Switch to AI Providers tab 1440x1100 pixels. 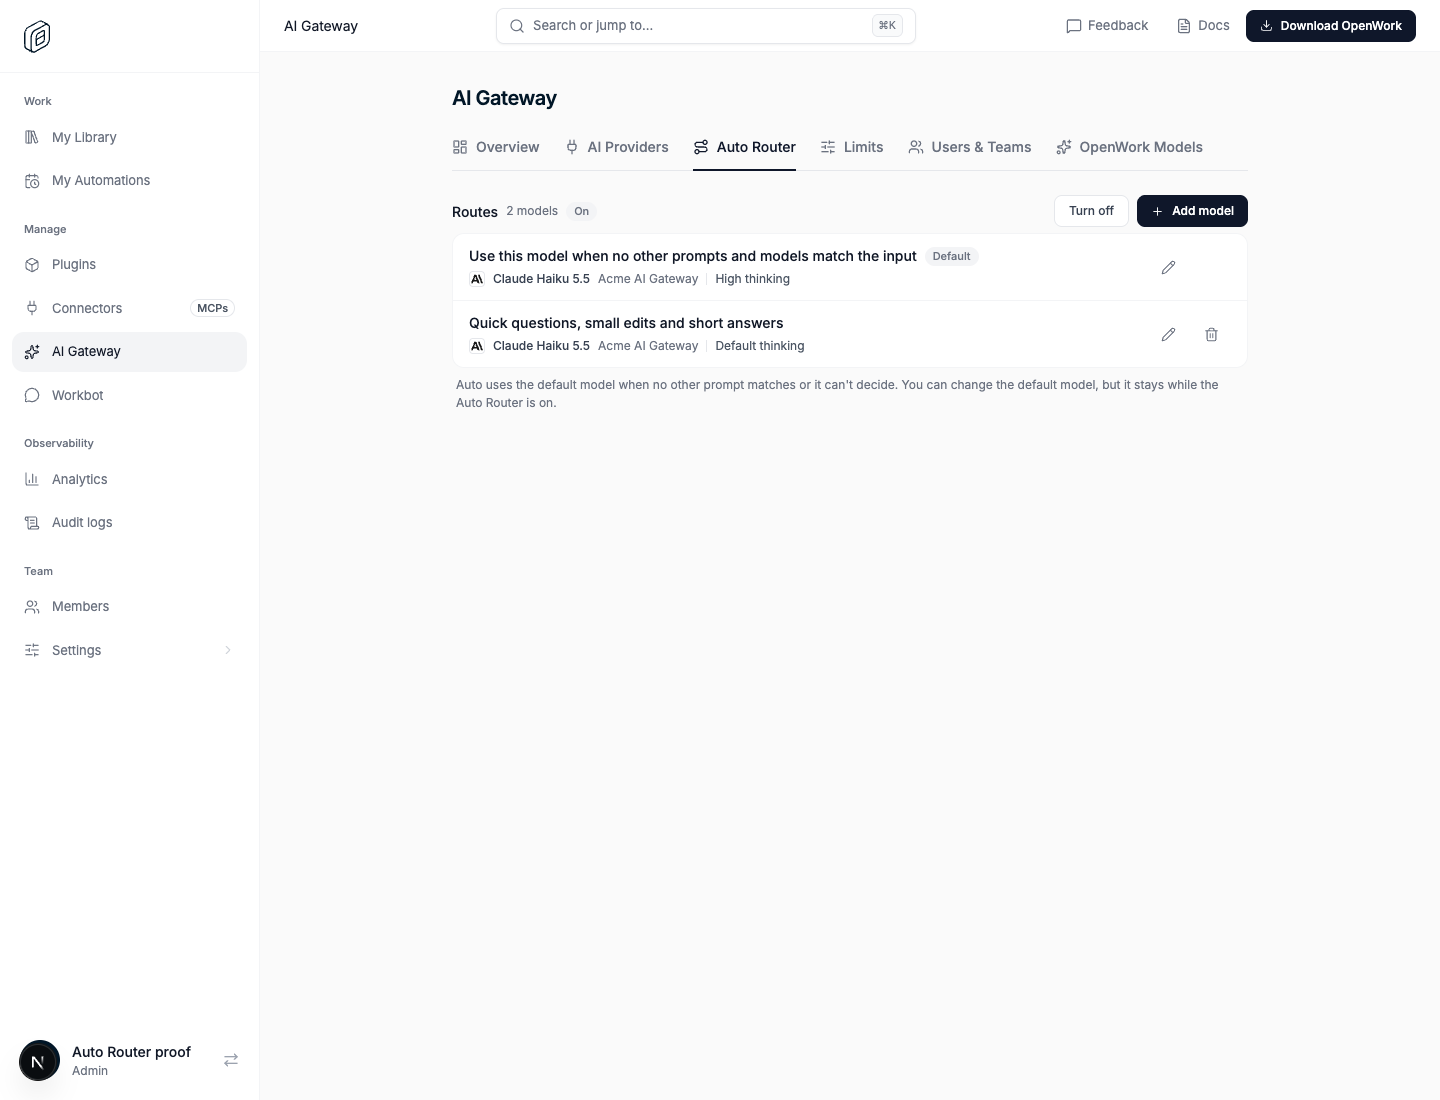point(616,147)
